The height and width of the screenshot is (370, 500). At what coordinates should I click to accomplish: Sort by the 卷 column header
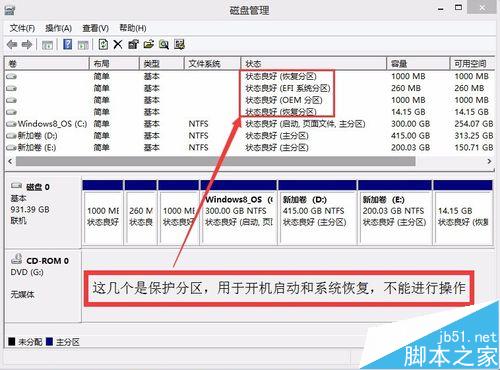coord(47,63)
